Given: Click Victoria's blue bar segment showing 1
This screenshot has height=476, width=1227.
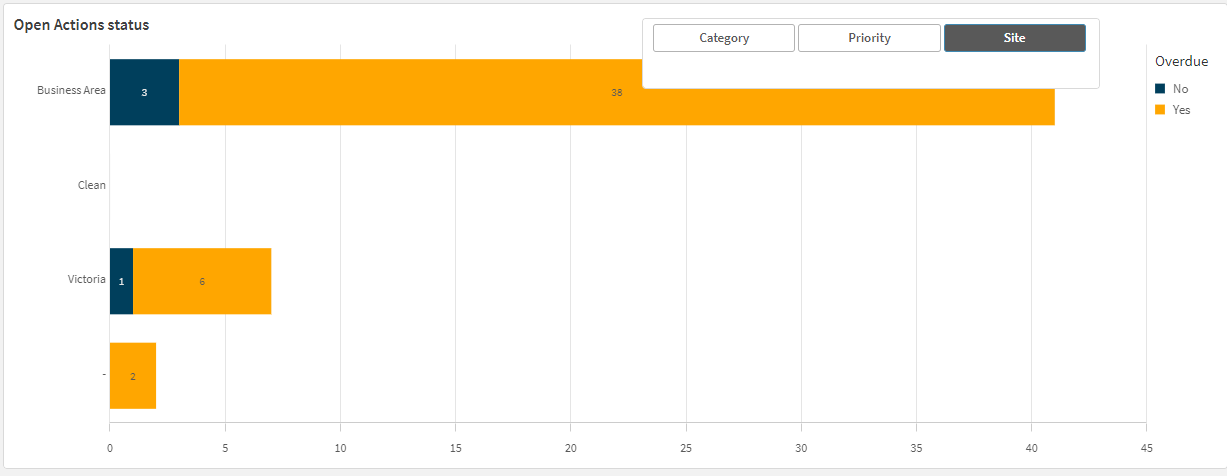Looking at the screenshot, I should (121, 281).
